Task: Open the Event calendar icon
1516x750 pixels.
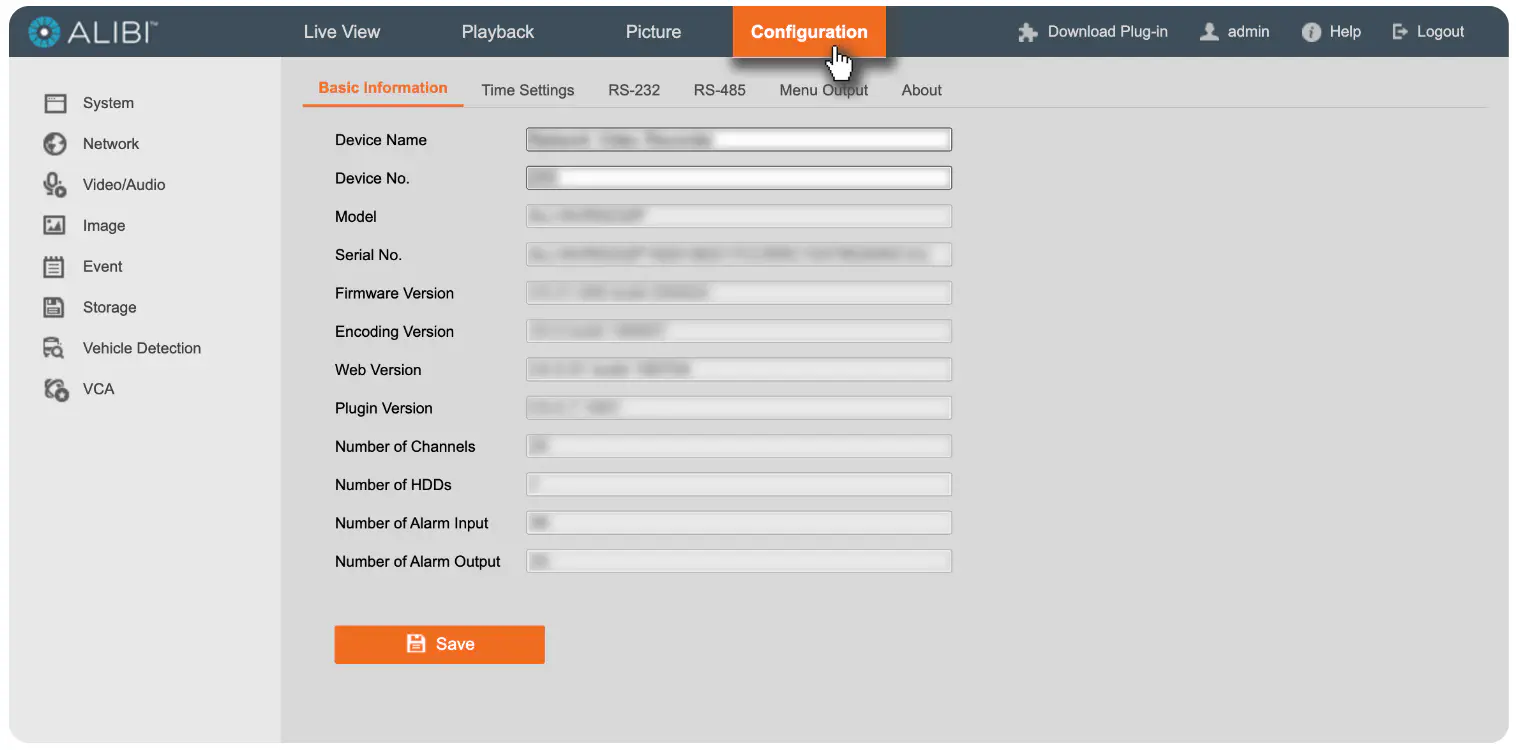Action: 55,267
